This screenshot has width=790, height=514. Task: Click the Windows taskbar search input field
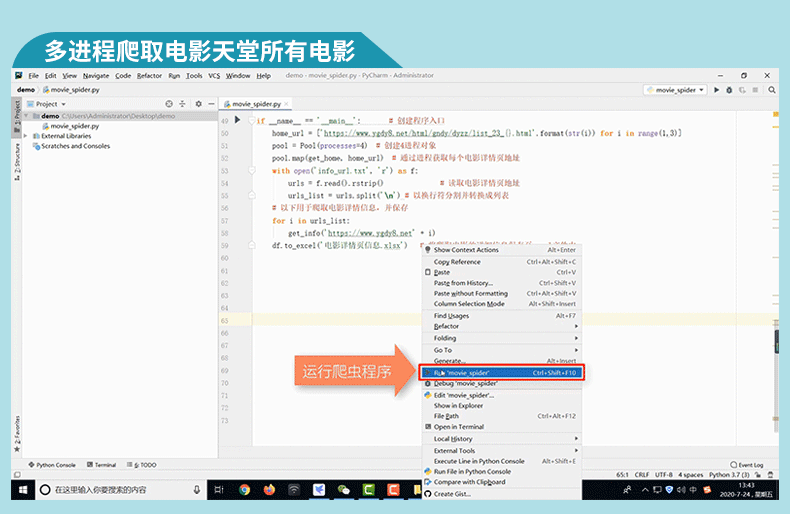[x=121, y=489]
